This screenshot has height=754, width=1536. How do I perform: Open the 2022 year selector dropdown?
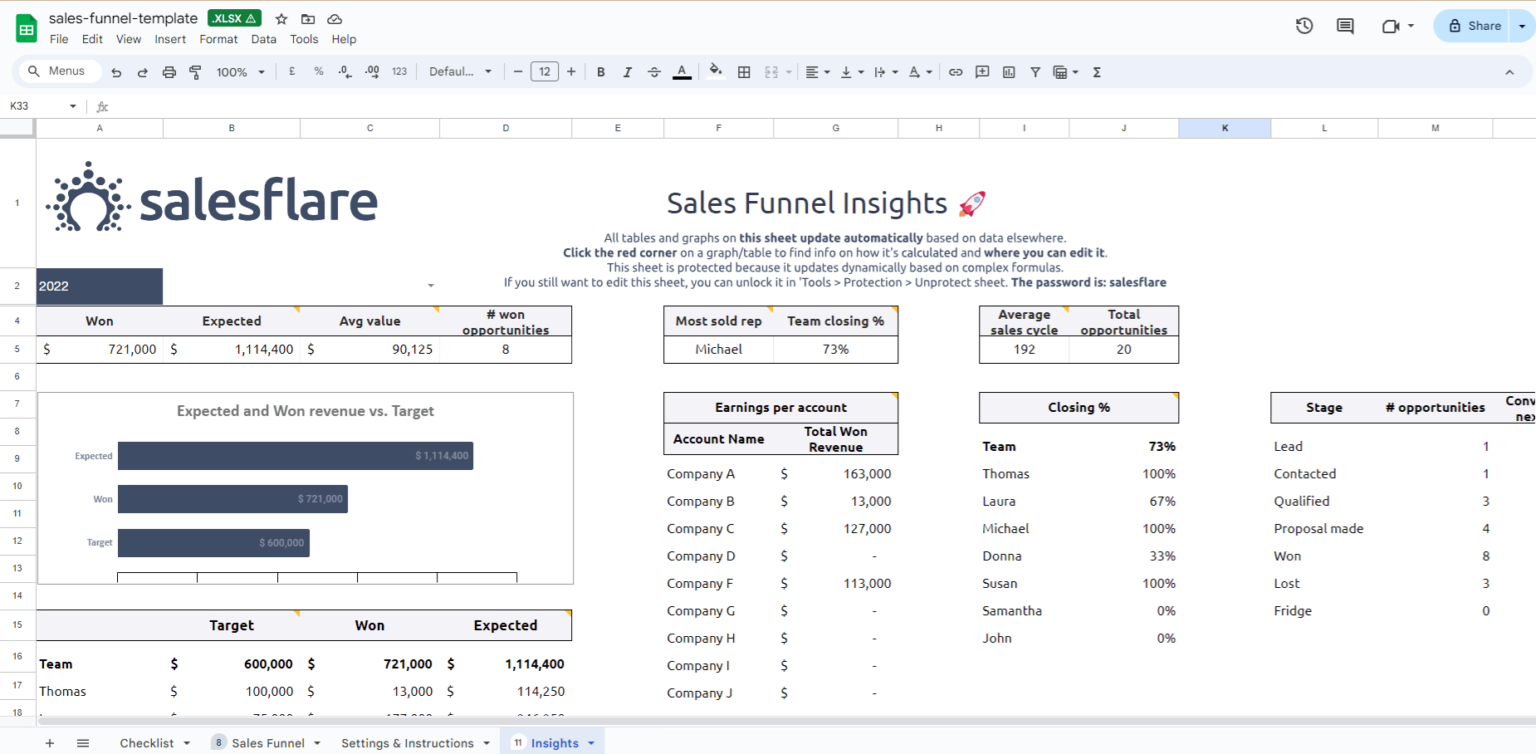tap(430, 285)
